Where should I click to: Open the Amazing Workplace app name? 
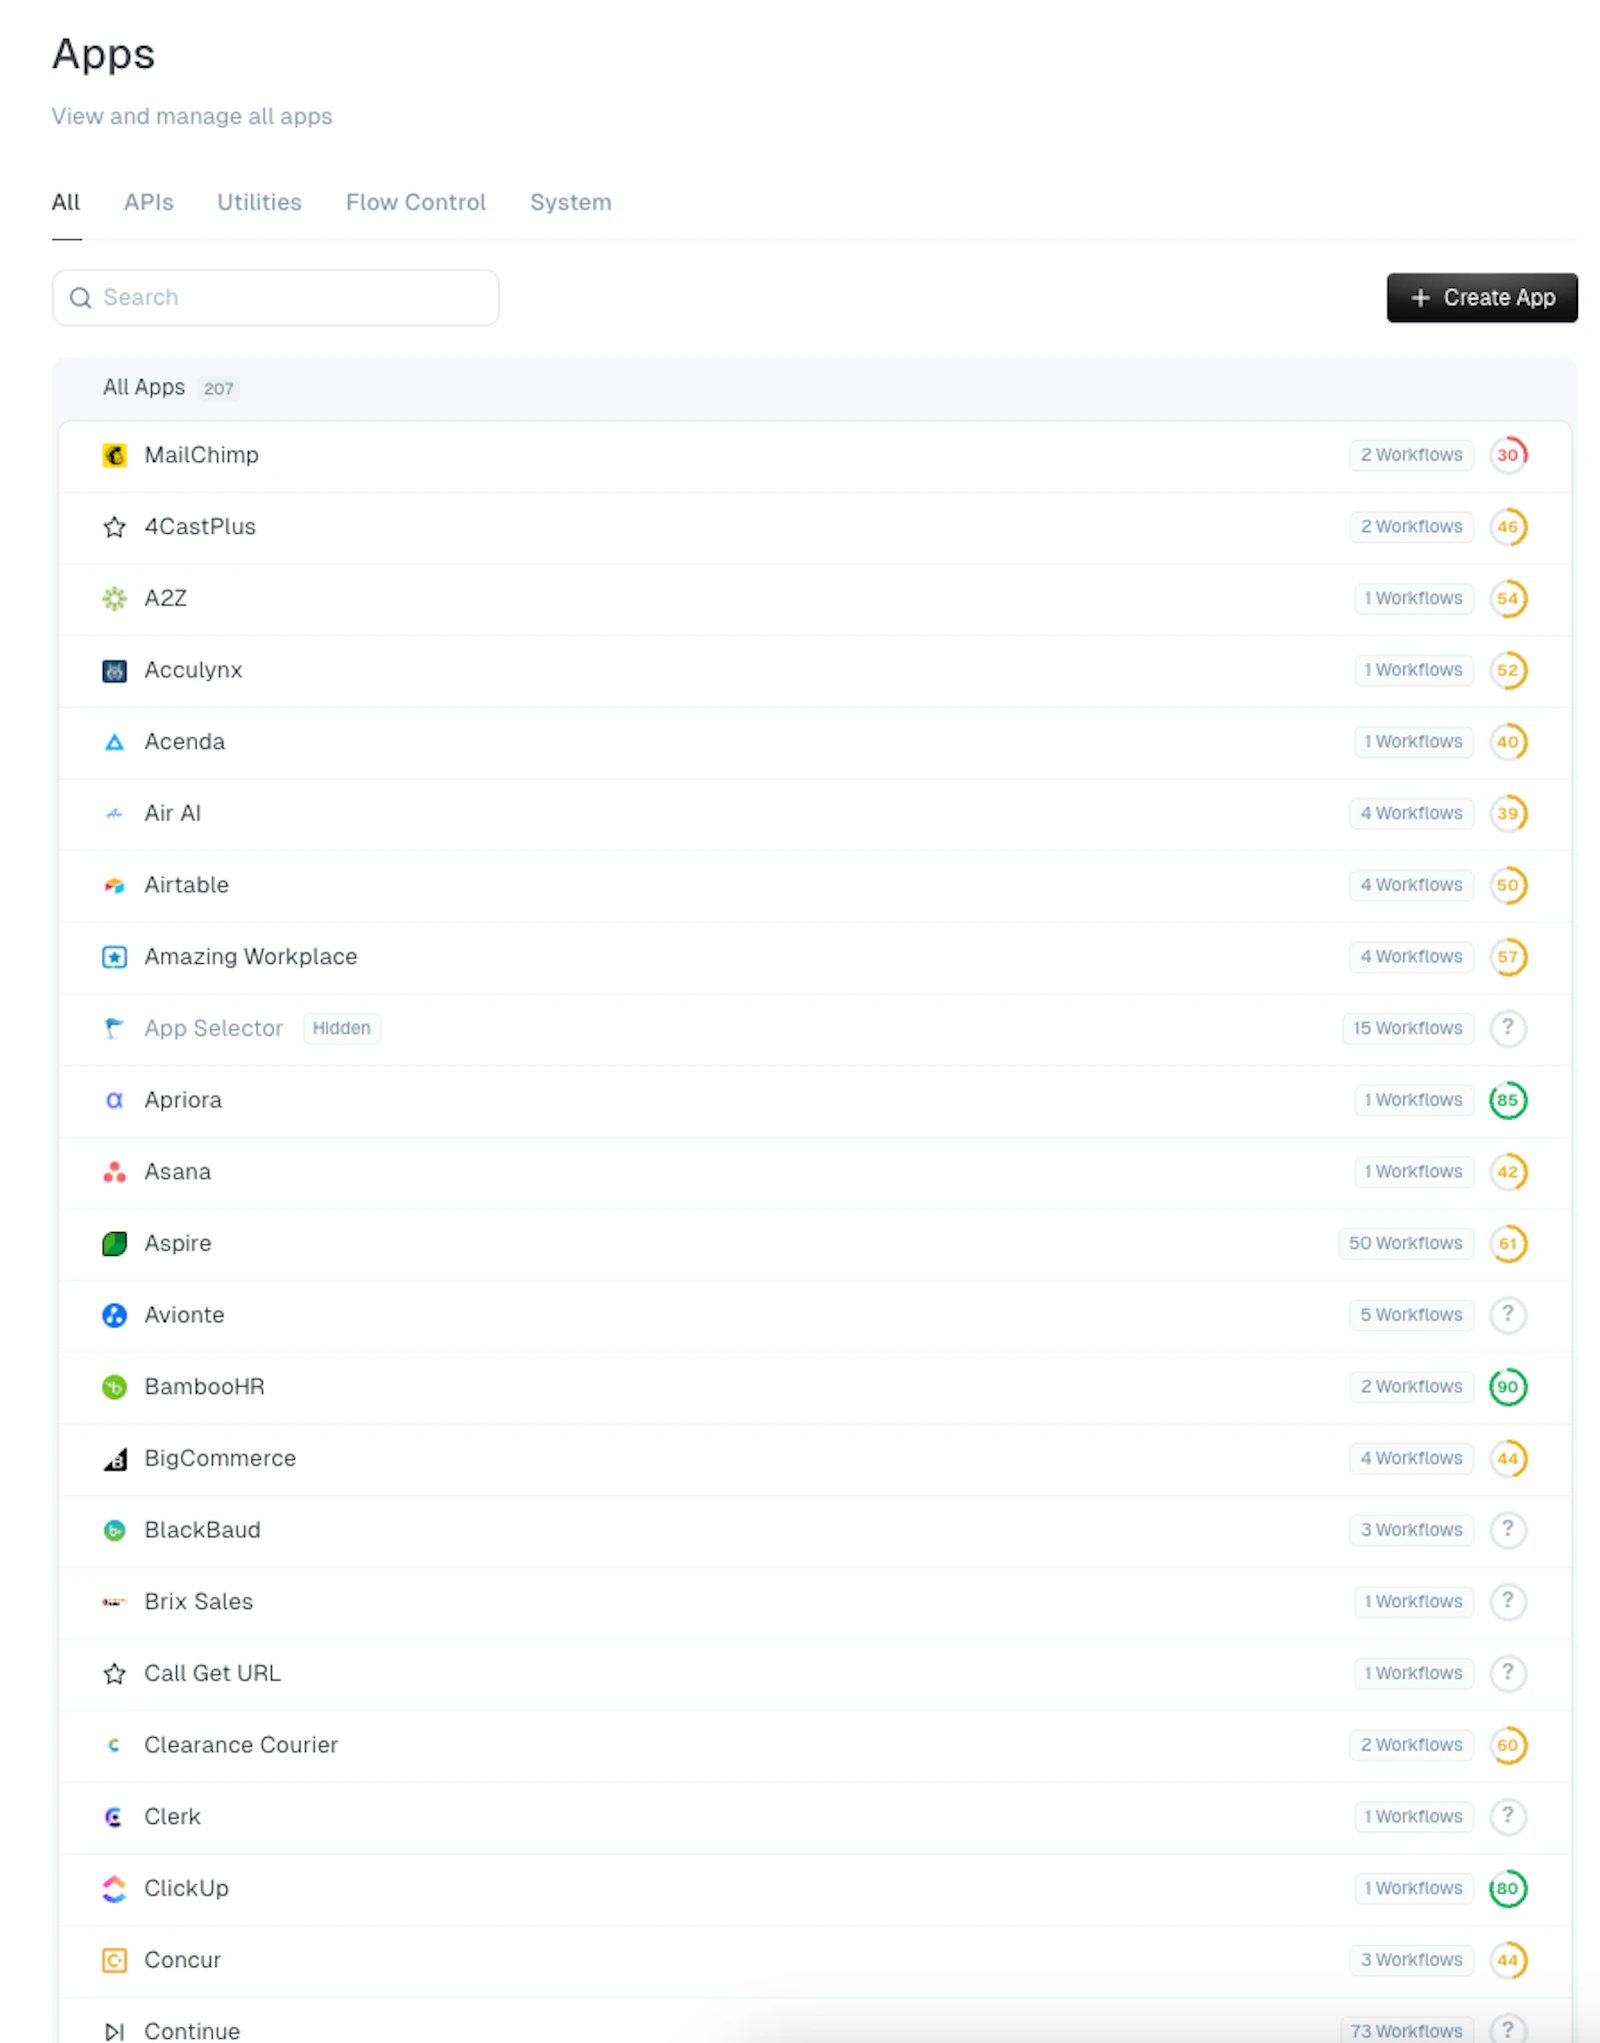[251, 957]
